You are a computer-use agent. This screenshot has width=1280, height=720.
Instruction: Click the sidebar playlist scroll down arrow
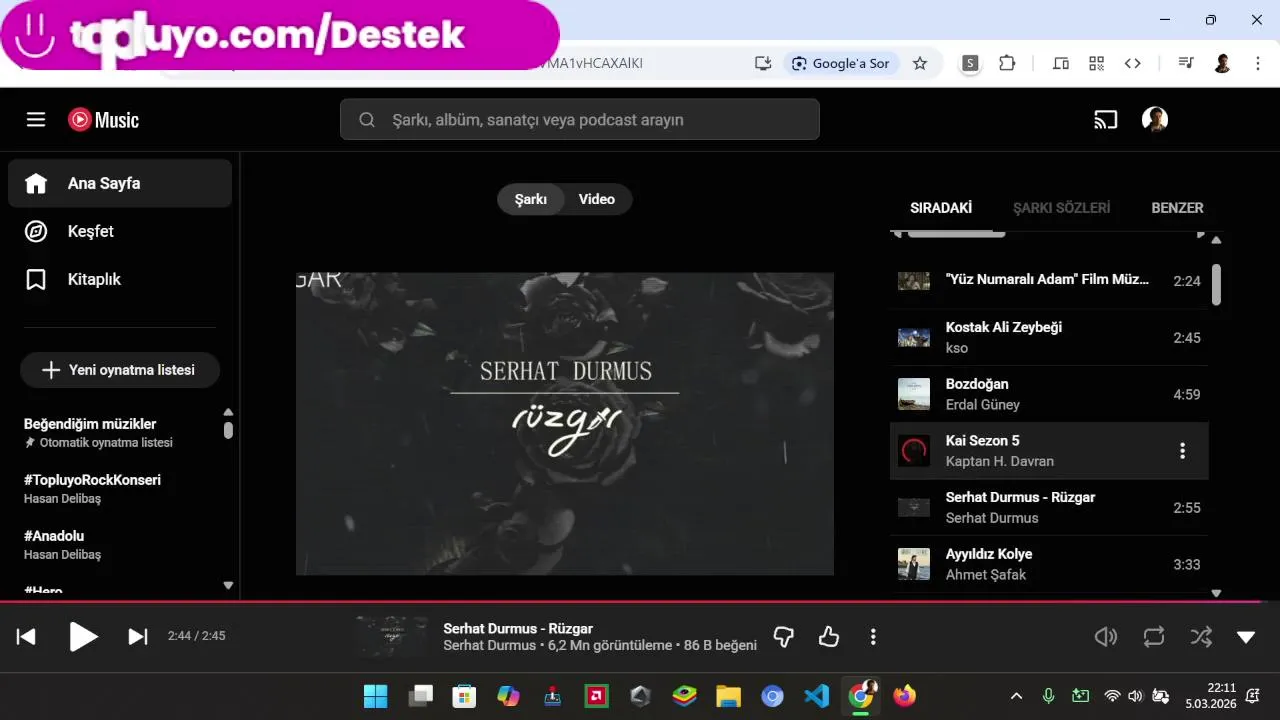pos(228,586)
